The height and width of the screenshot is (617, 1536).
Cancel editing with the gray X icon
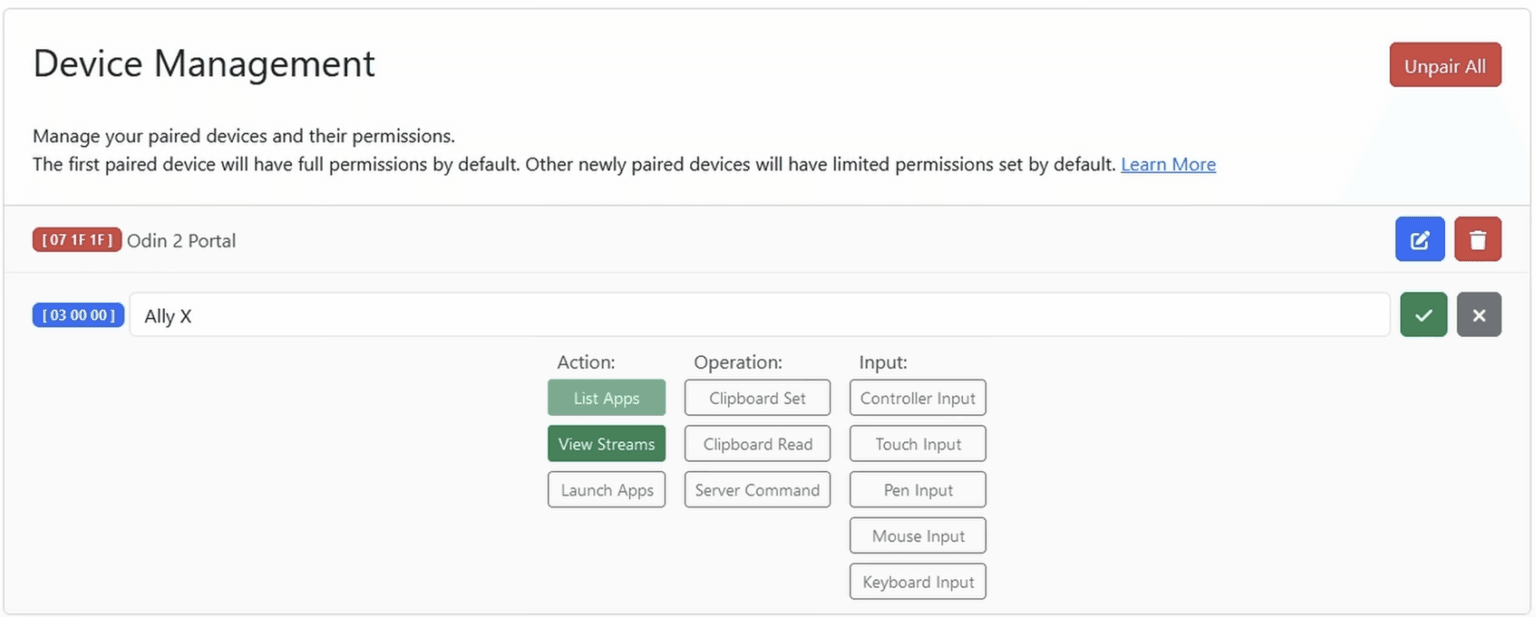click(1479, 315)
